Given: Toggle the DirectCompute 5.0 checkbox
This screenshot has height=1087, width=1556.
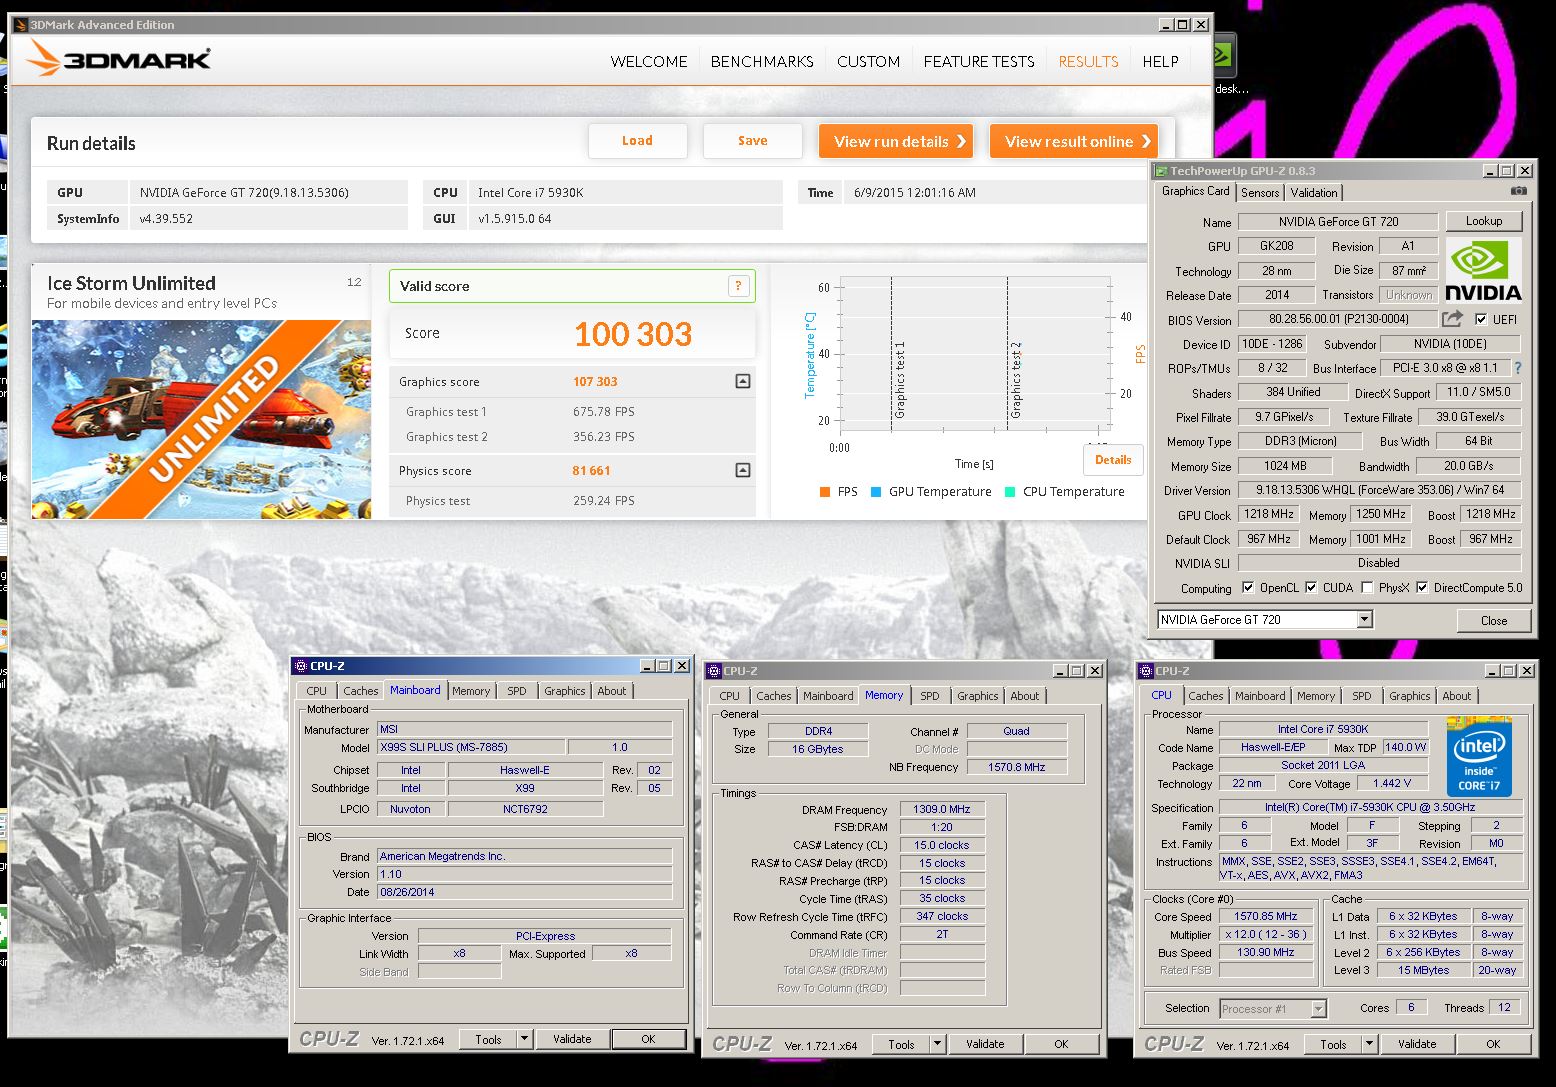Looking at the screenshot, I should point(1422,588).
